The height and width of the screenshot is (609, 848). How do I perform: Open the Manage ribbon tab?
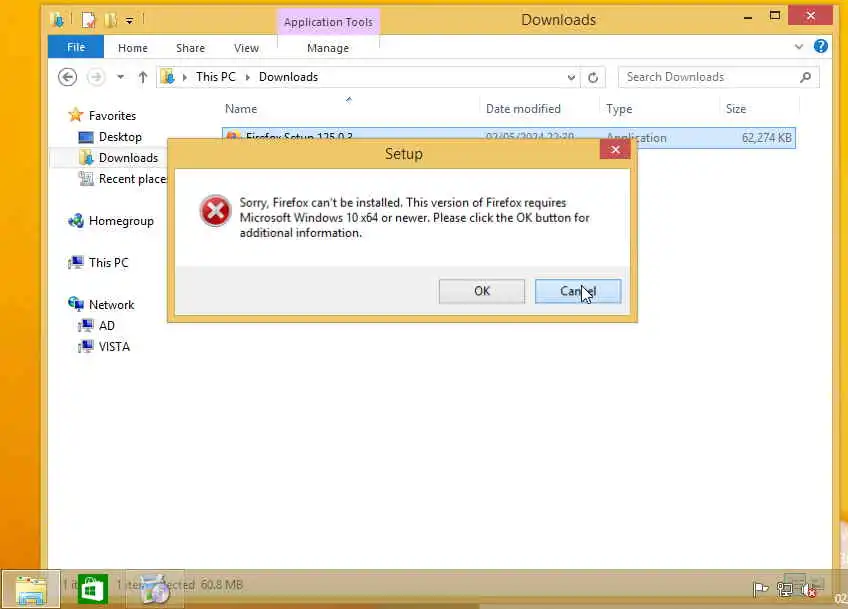328,48
